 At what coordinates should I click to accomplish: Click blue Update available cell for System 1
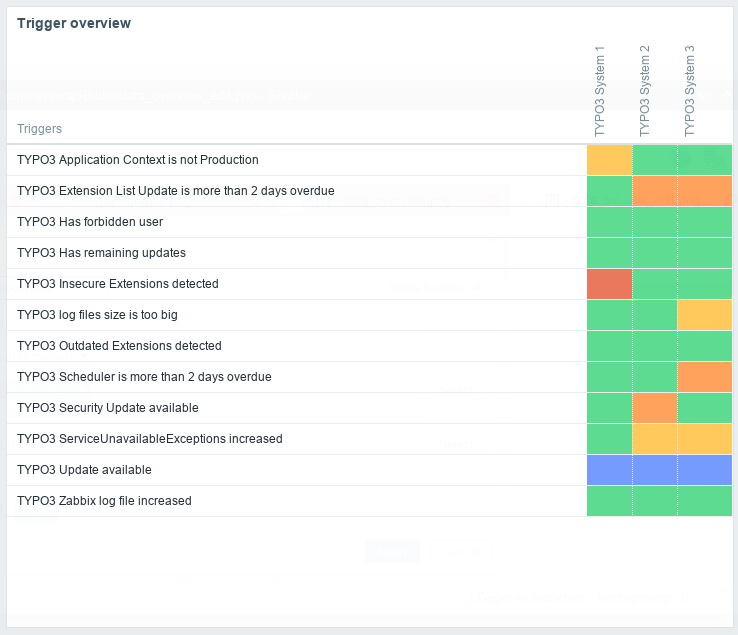[x=609, y=470]
